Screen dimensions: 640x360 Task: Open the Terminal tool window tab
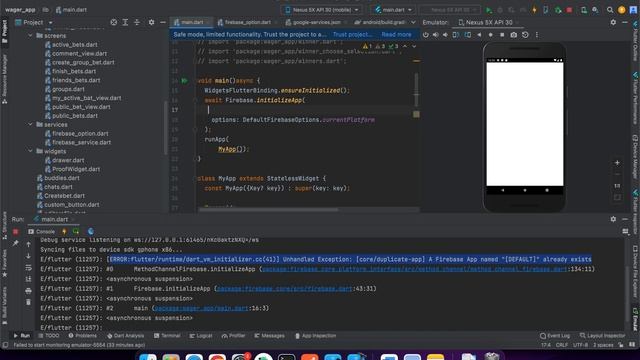[x=167, y=336]
